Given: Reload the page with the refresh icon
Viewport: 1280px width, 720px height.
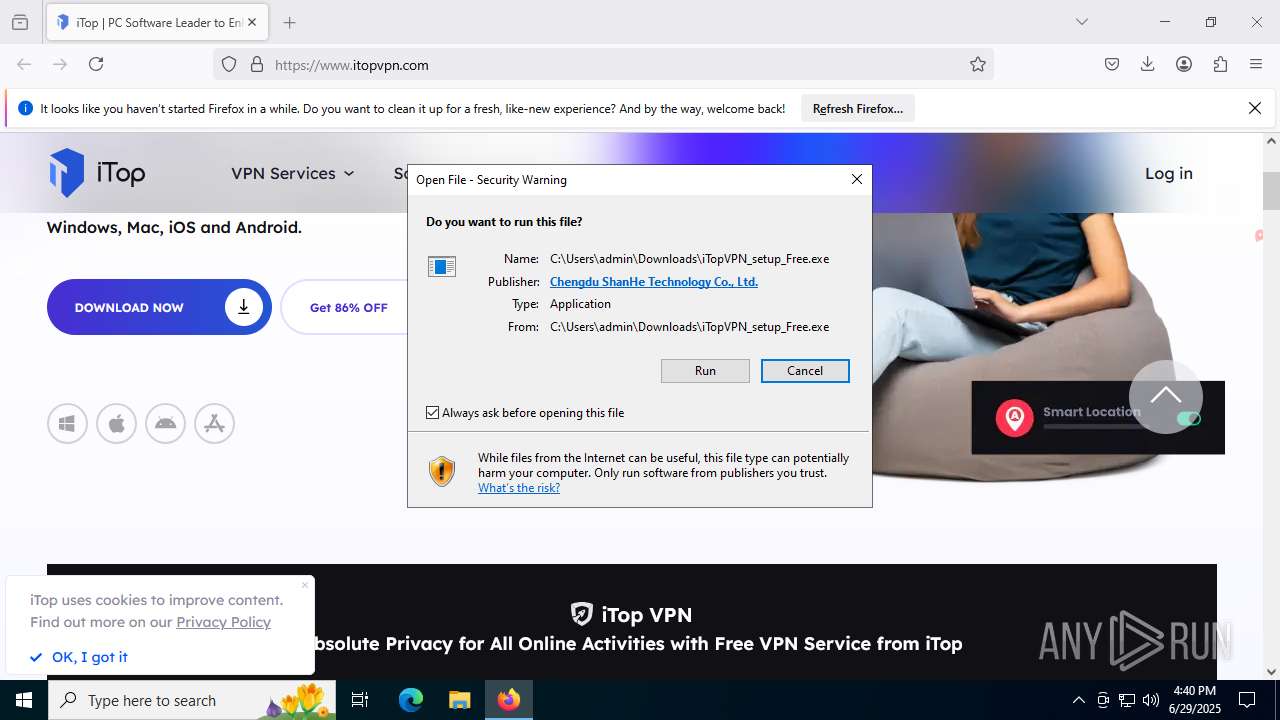Looking at the screenshot, I should click(96, 64).
